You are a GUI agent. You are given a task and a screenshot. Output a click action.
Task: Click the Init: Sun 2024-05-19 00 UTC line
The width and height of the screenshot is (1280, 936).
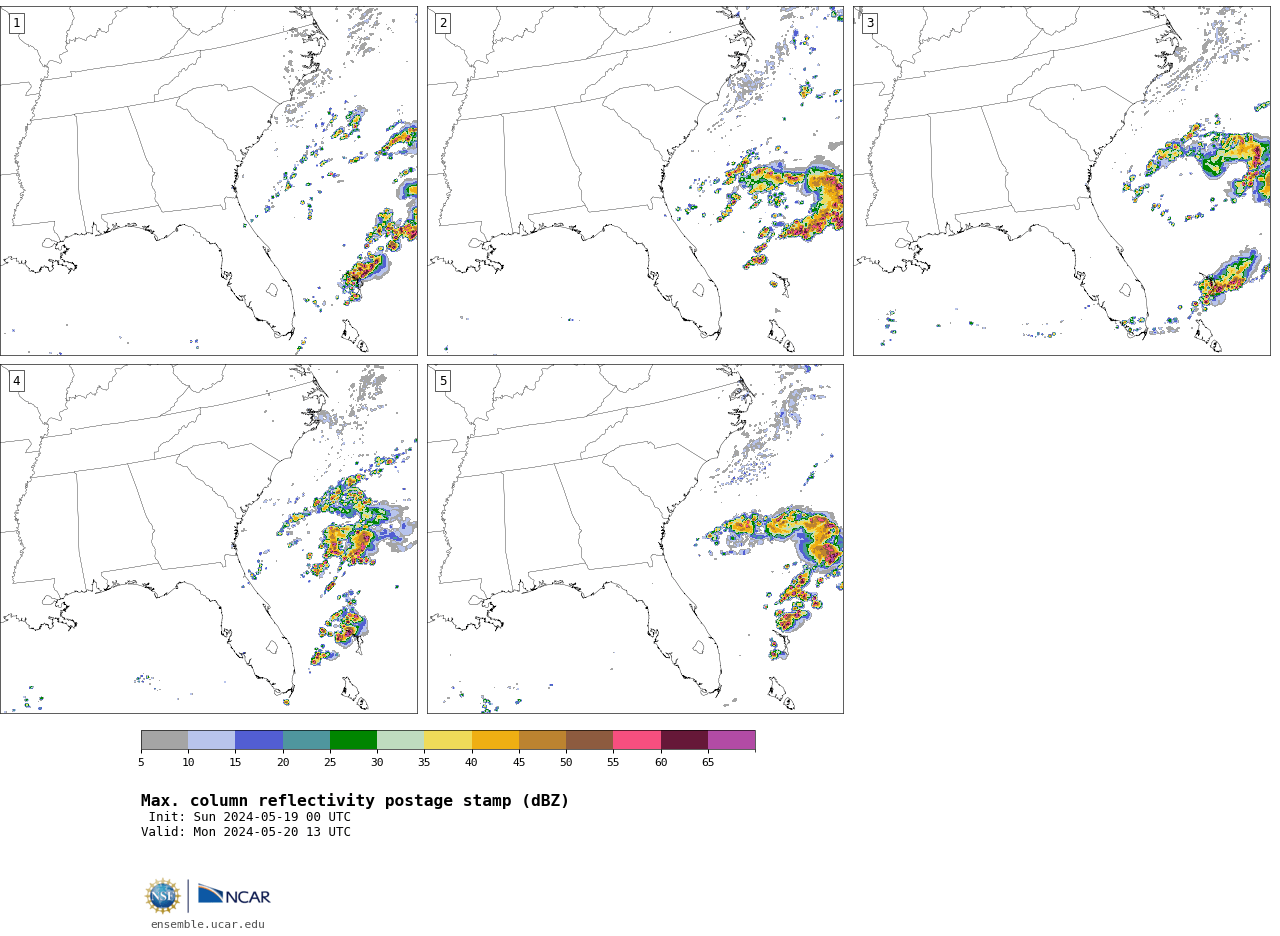click(x=250, y=817)
